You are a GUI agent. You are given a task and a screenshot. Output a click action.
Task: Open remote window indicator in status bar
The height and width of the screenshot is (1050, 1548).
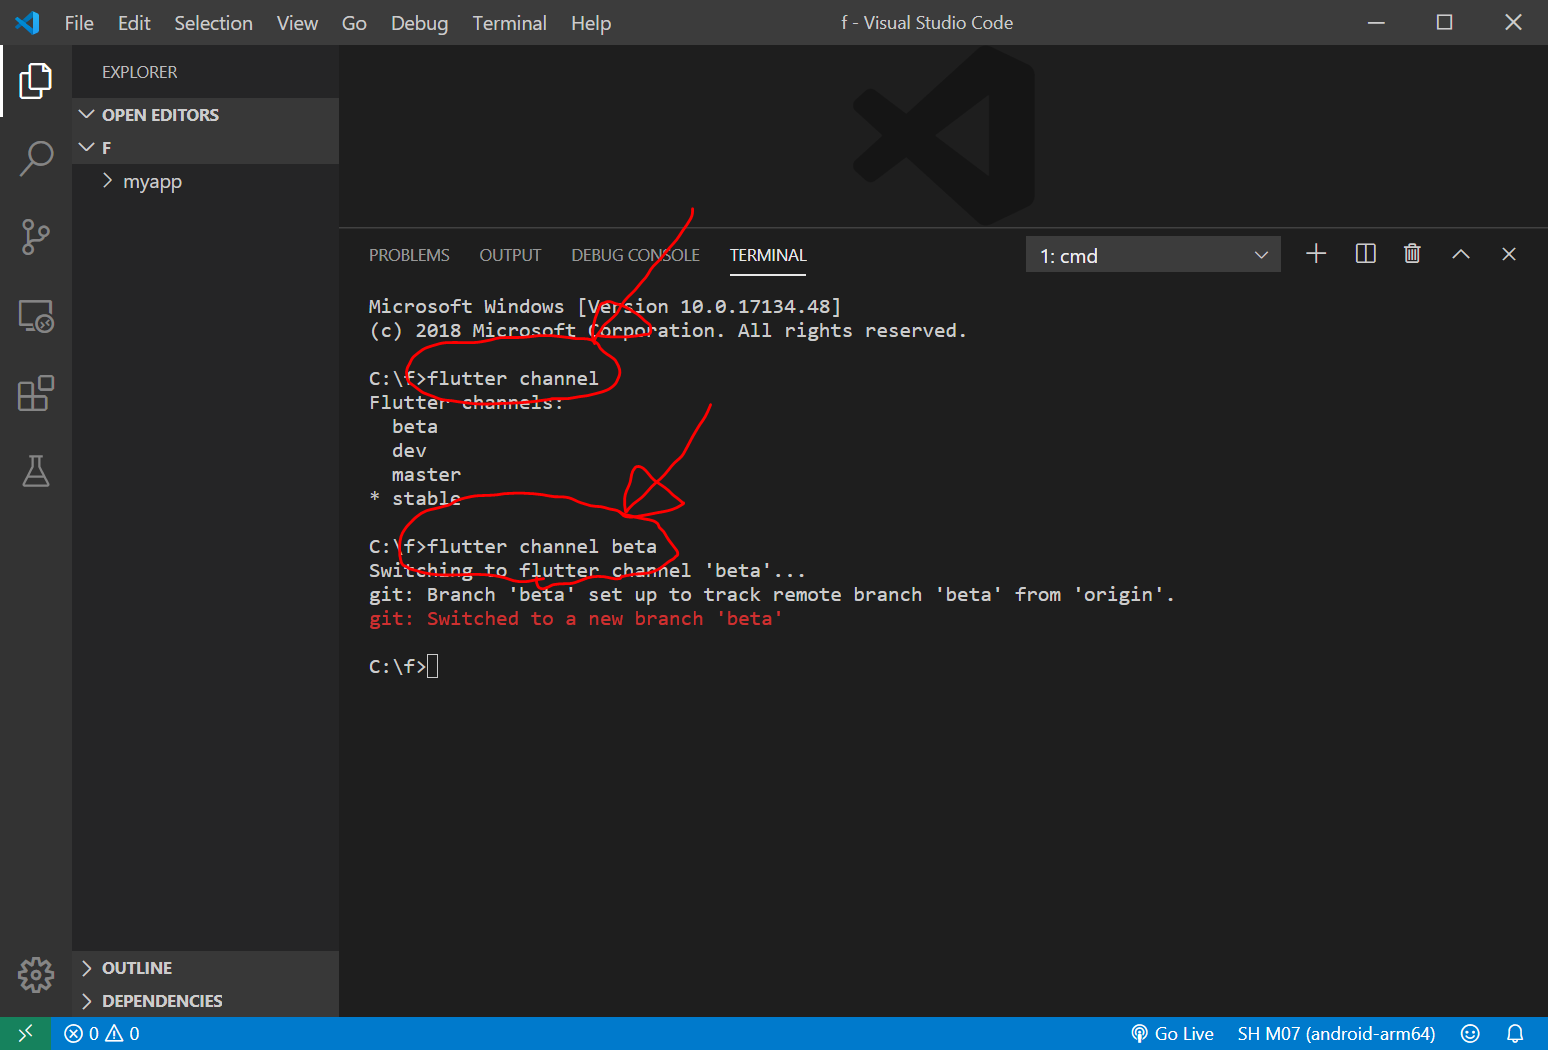[25, 1033]
